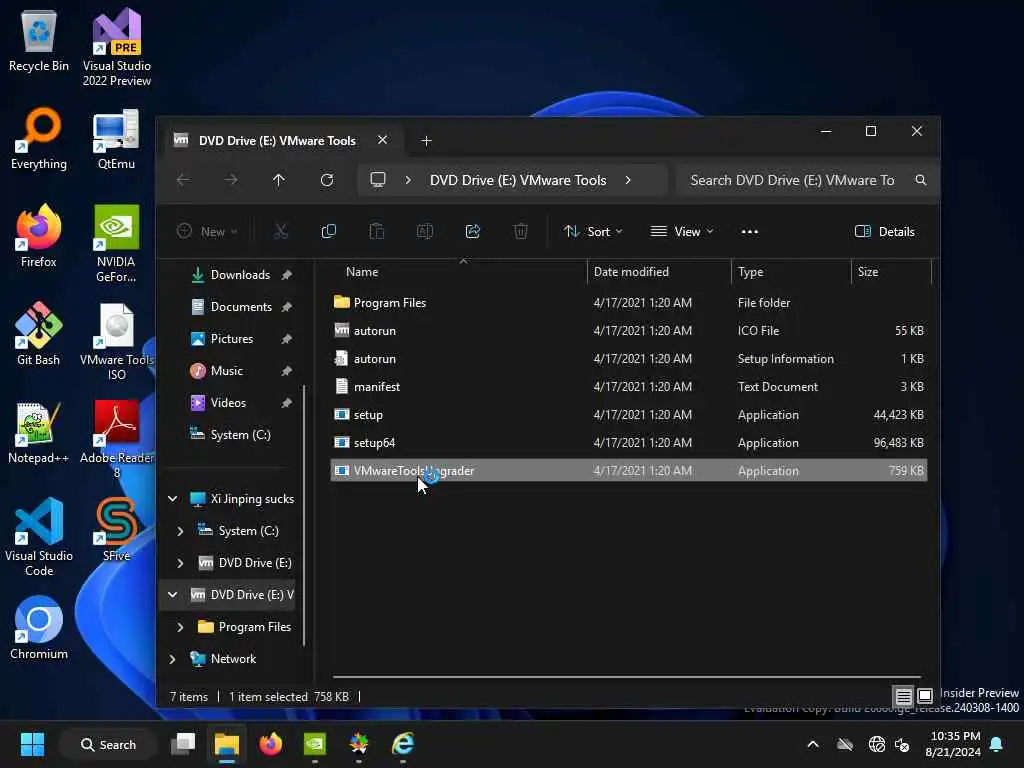
Task: Select the manifest text document
Action: pyautogui.click(x=629, y=387)
